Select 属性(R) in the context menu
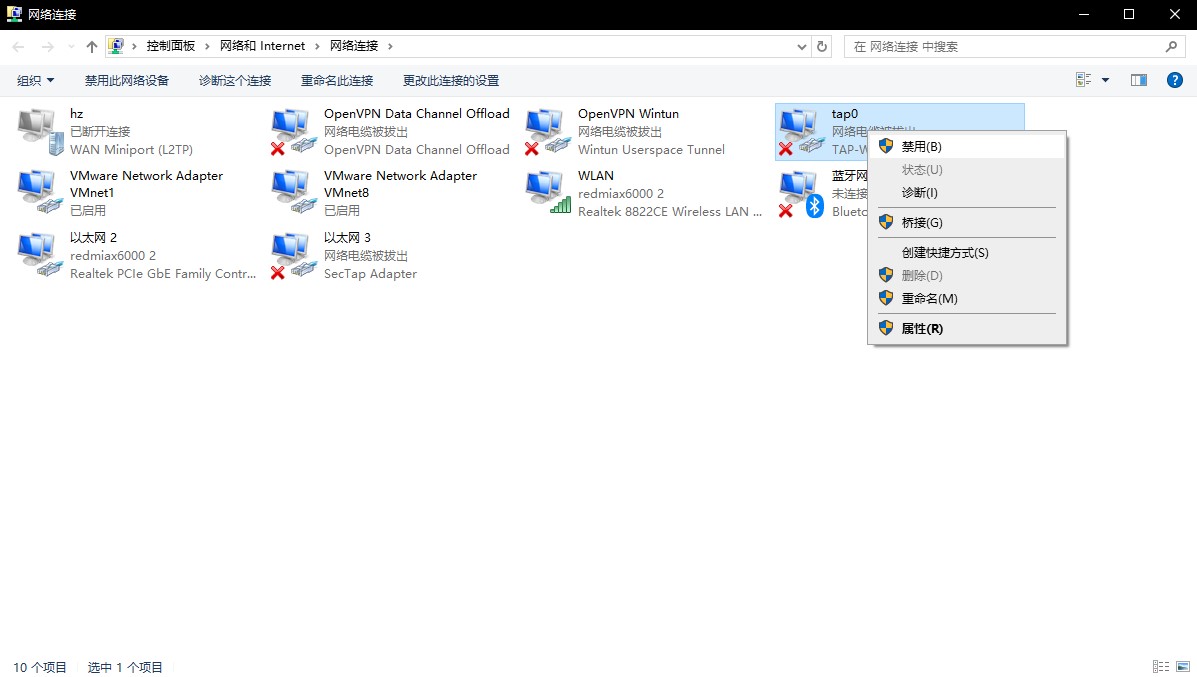 (x=921, y=328)
